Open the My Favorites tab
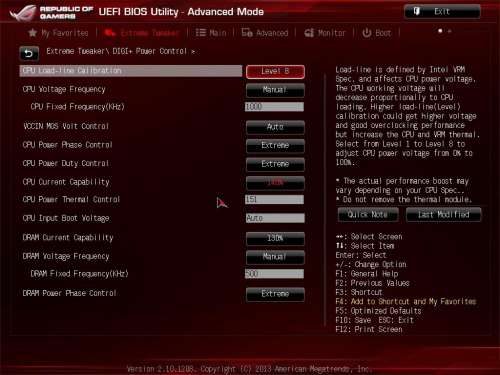The width and height of the screenshot is (500, 375). tap(59, 33)
